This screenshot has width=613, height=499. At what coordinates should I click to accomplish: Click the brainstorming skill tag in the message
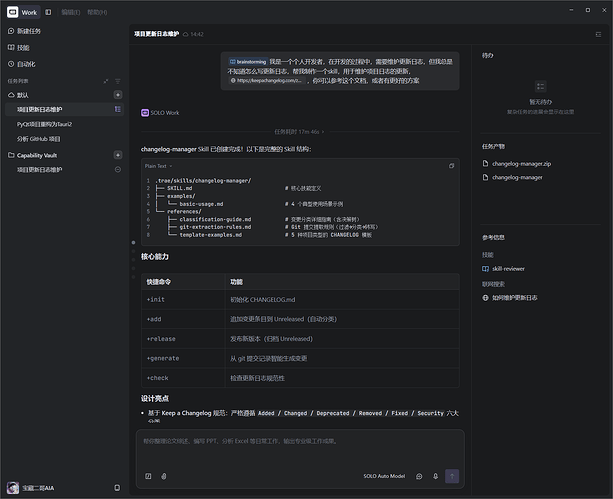(x=248, y=62)
